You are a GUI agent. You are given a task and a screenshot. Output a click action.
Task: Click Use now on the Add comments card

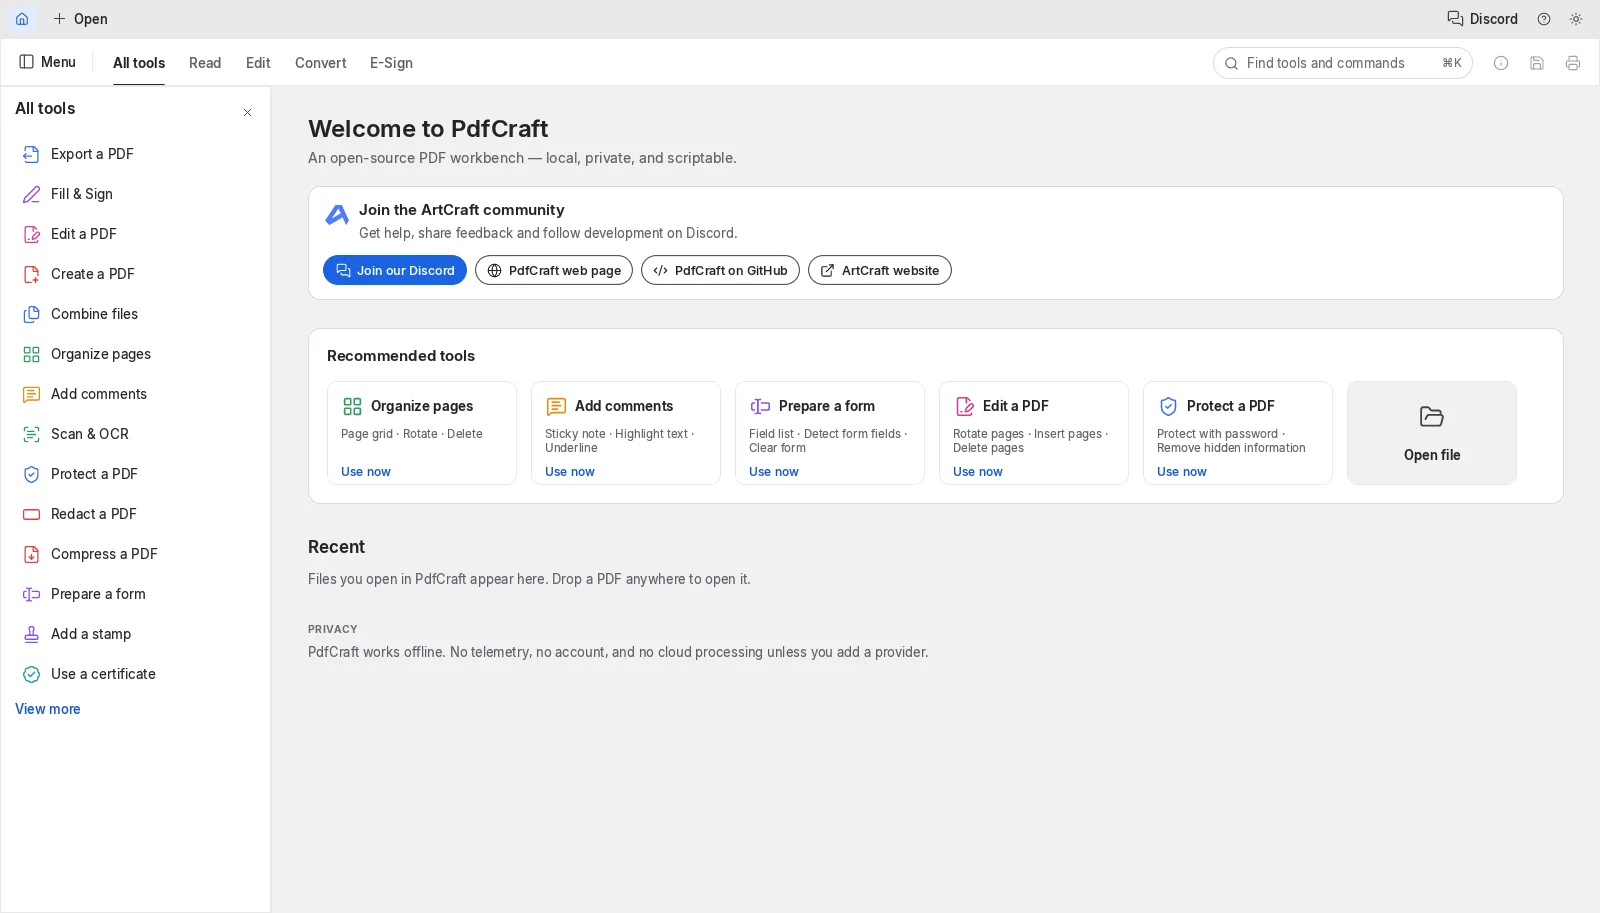tap(570, 472)
